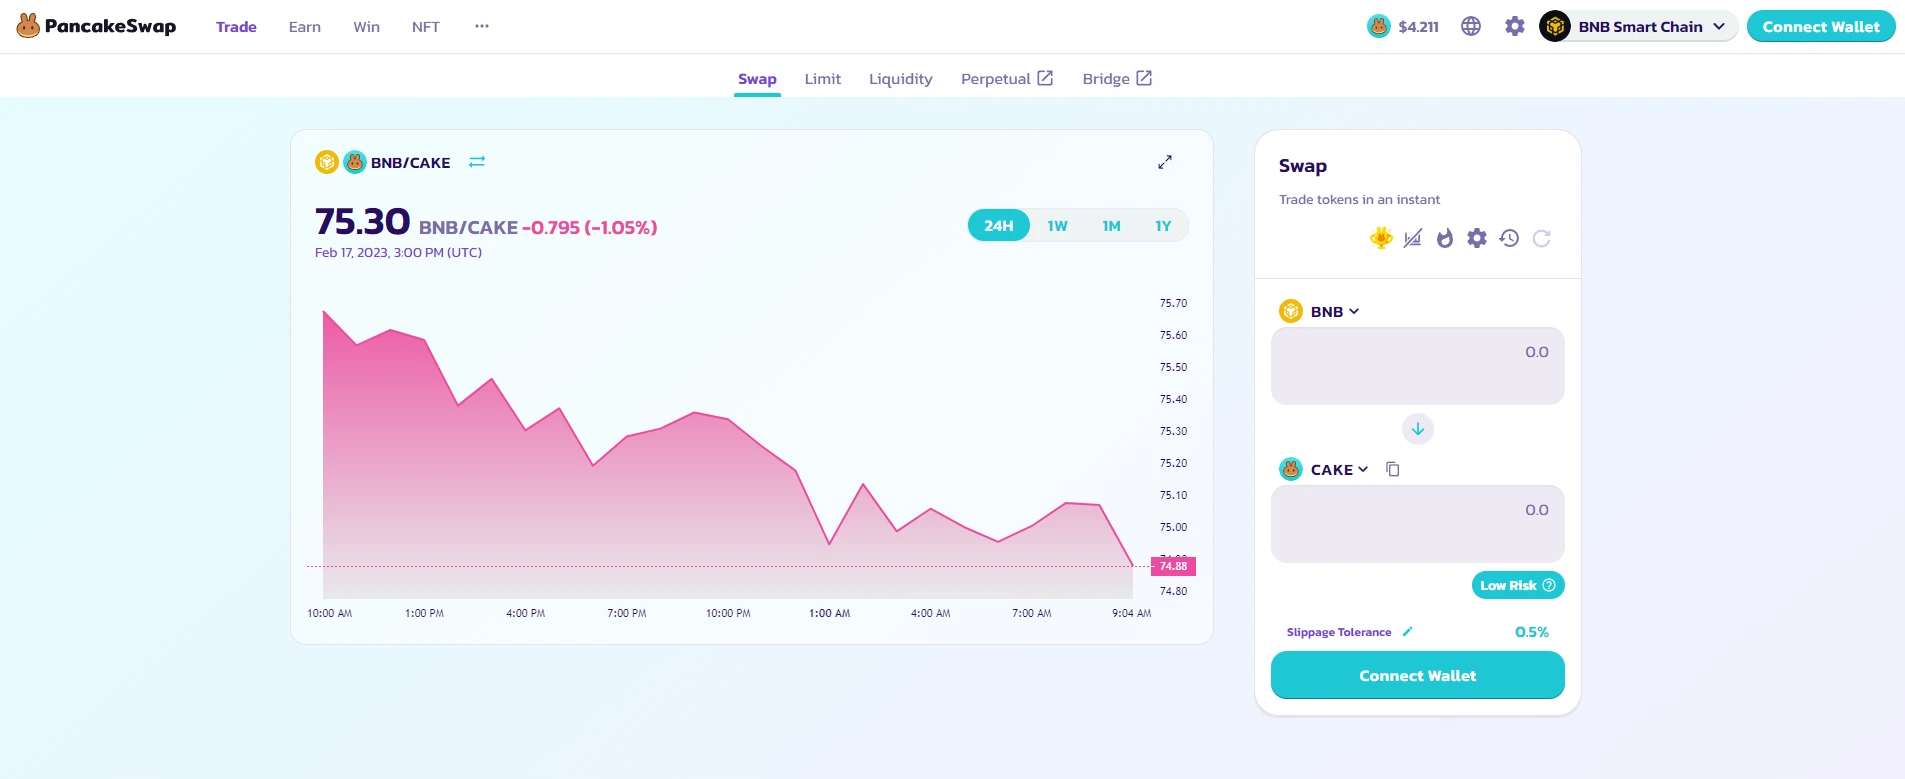Click the date Feb 17, 2023 text
Image resolution: width=1905 pixels, height=779 pixels.
coord(398,253)
